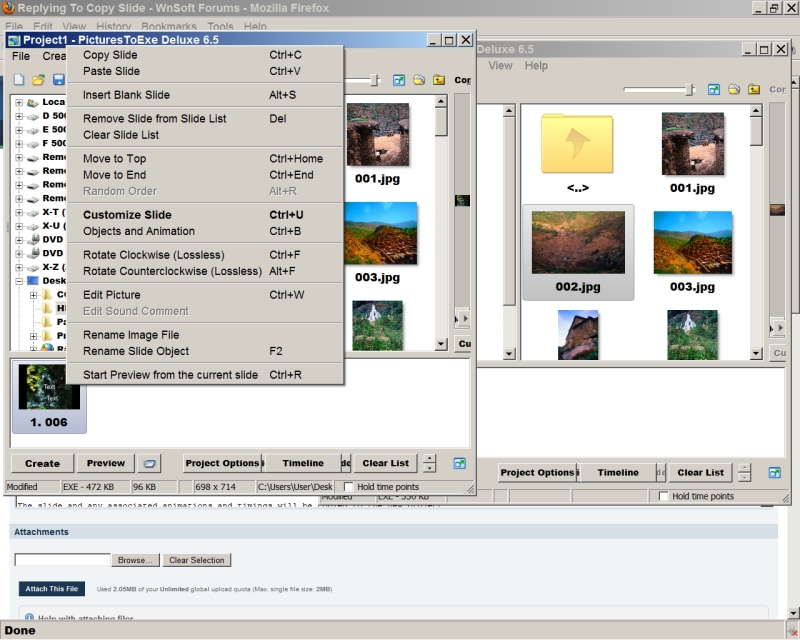Image resolution: width=800 pixels, height=640 pixels.
Task: Toggle Hold time points checkbox in back window
Action: click(663, 496)
